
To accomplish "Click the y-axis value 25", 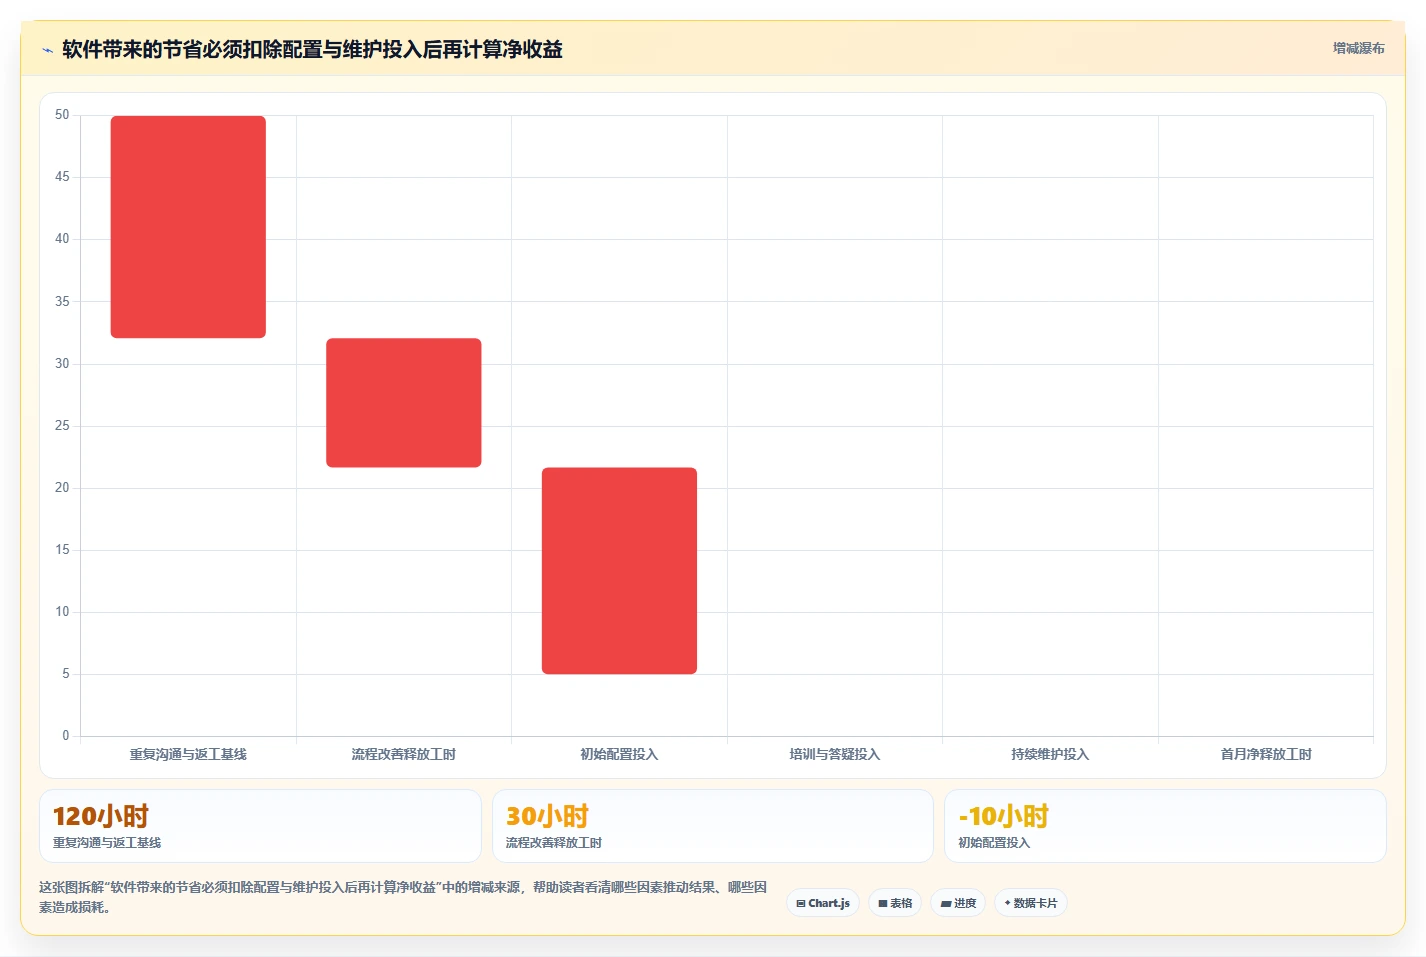I will point(62,426).
